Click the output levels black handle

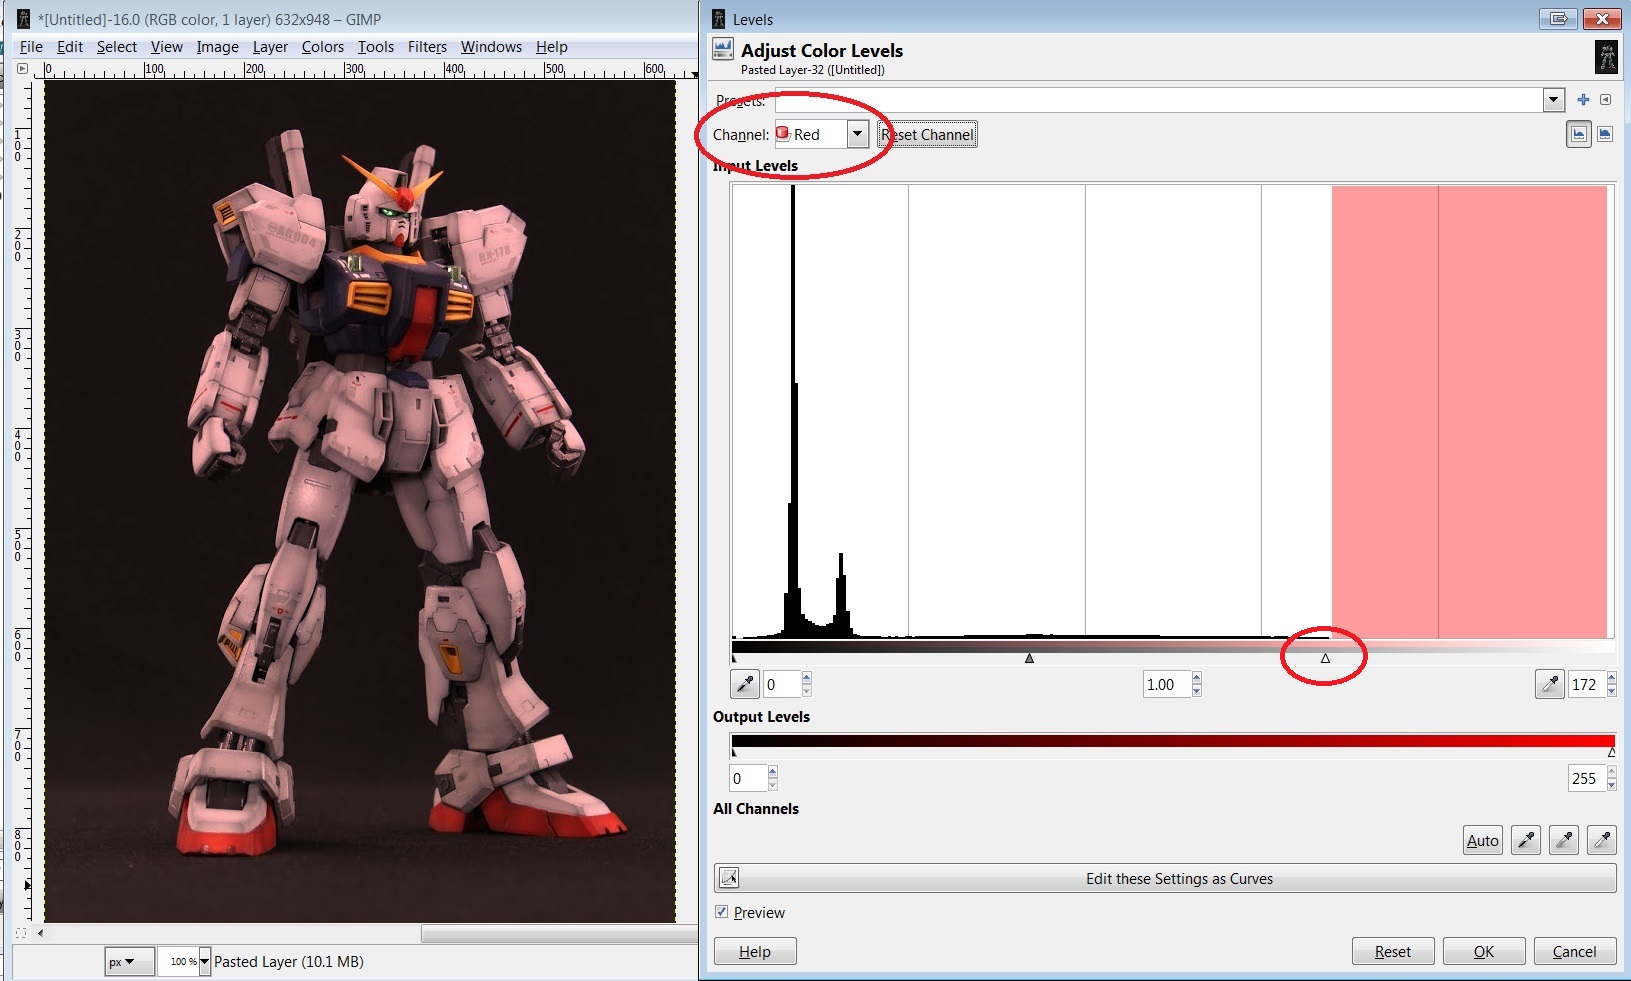(734, 752)
